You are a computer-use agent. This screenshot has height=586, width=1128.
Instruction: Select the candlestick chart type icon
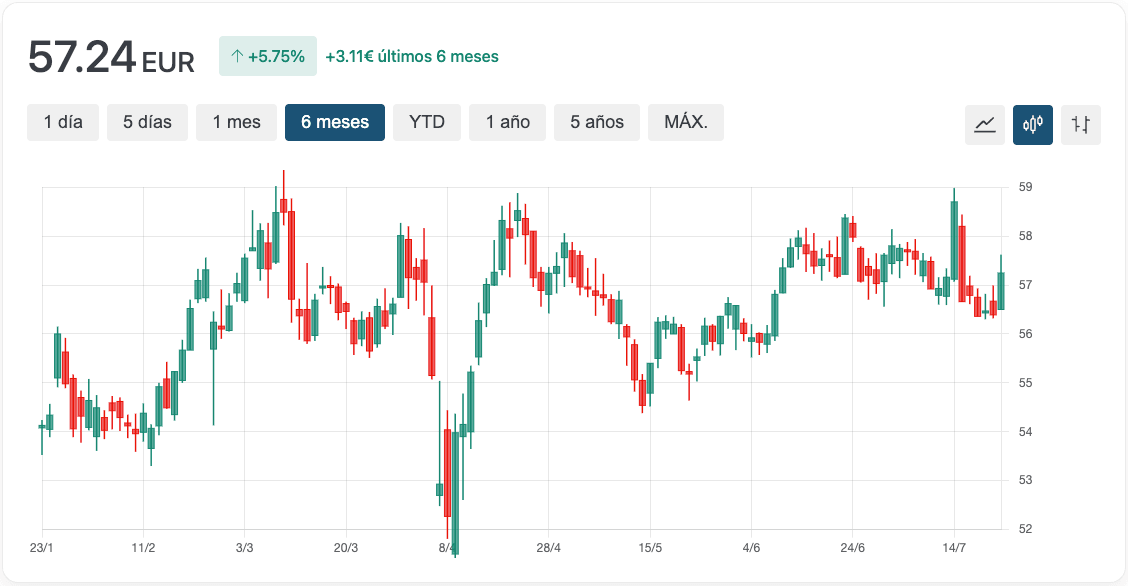click(x=1033, y=125)
